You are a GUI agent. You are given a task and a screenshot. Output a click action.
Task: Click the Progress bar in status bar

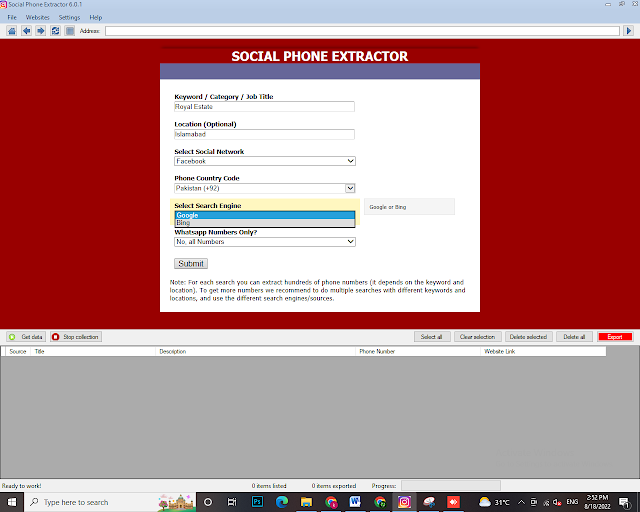[451, 485]
